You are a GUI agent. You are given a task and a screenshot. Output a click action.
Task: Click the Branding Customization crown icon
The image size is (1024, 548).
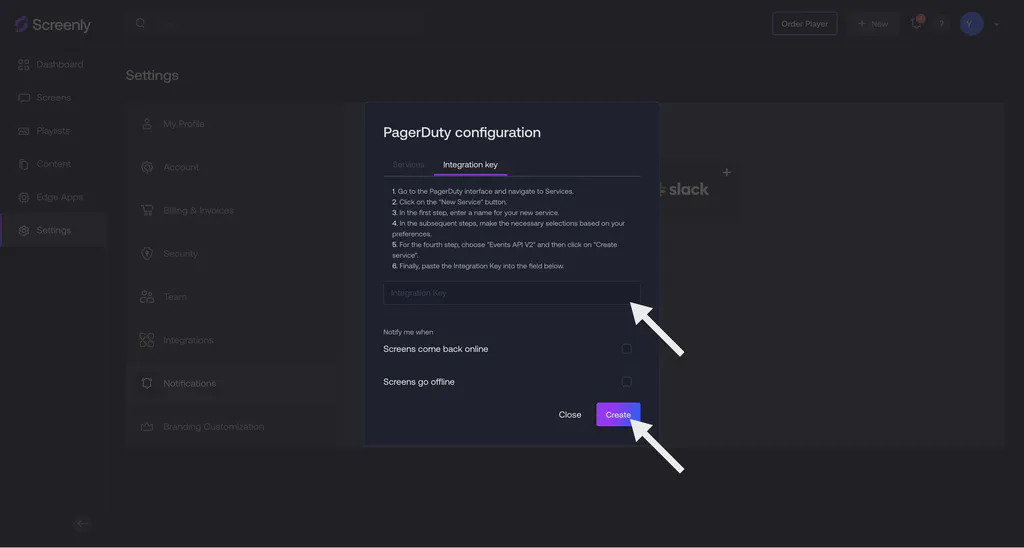click(147, 427)
